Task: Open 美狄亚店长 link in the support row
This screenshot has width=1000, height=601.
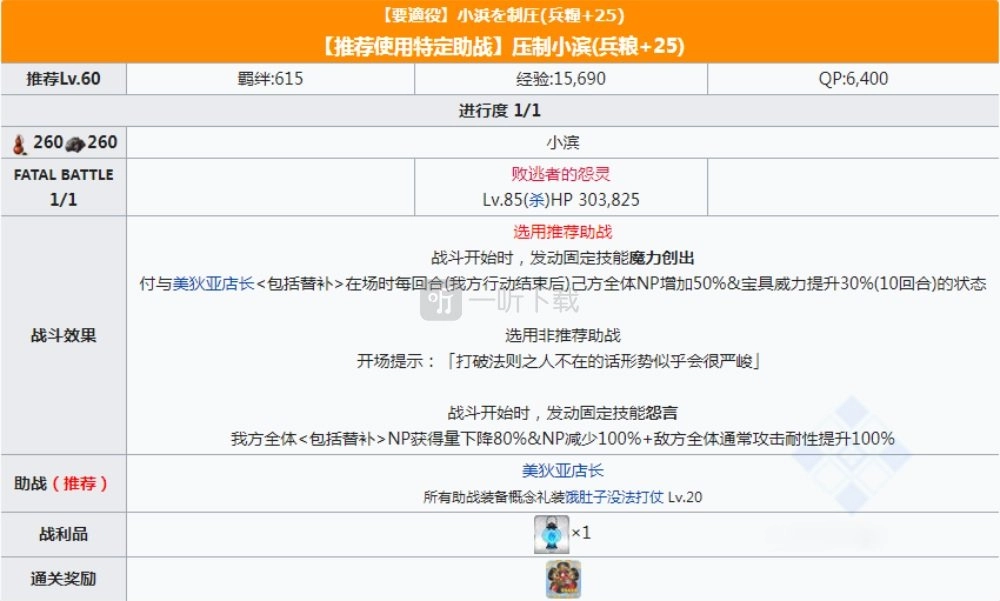Action: tap(562, 470)
